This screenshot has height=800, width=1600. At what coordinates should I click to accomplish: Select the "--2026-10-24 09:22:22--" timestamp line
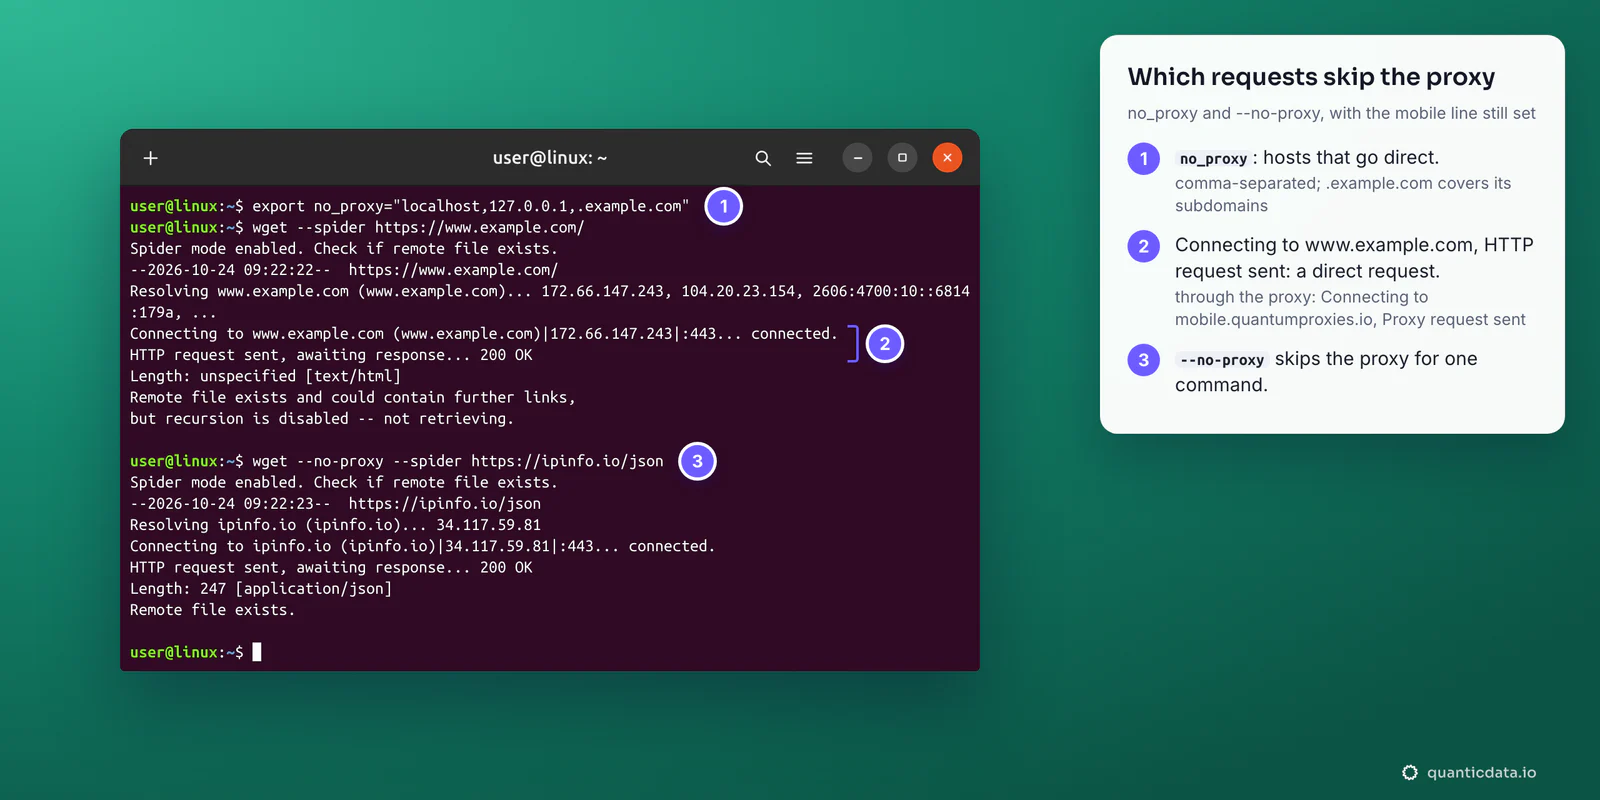[344, 270]
